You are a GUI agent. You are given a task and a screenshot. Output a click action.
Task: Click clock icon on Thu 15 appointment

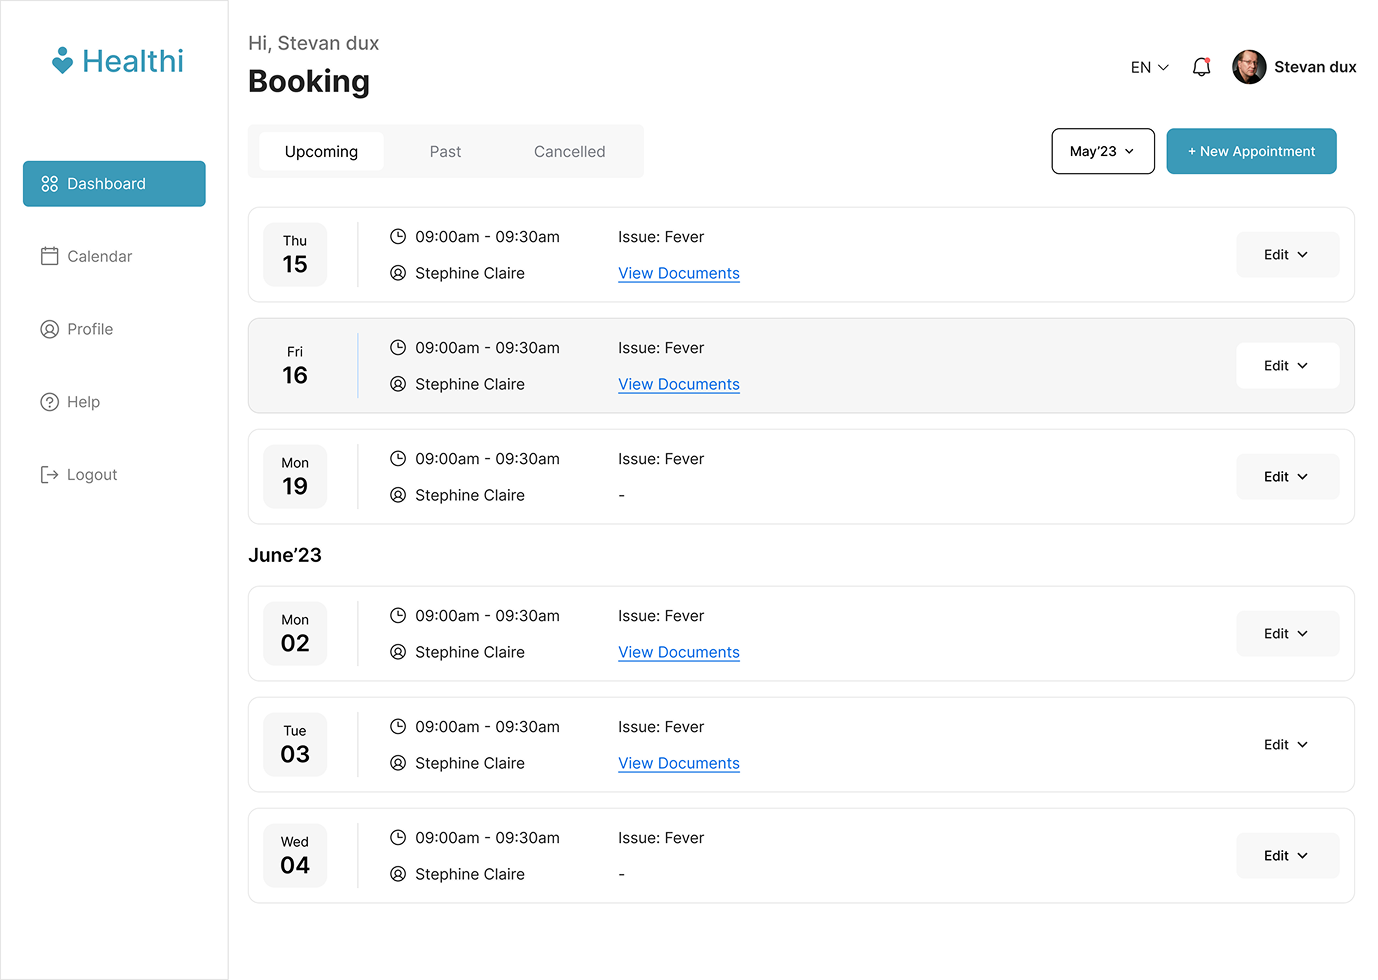(x=398, y=237)
